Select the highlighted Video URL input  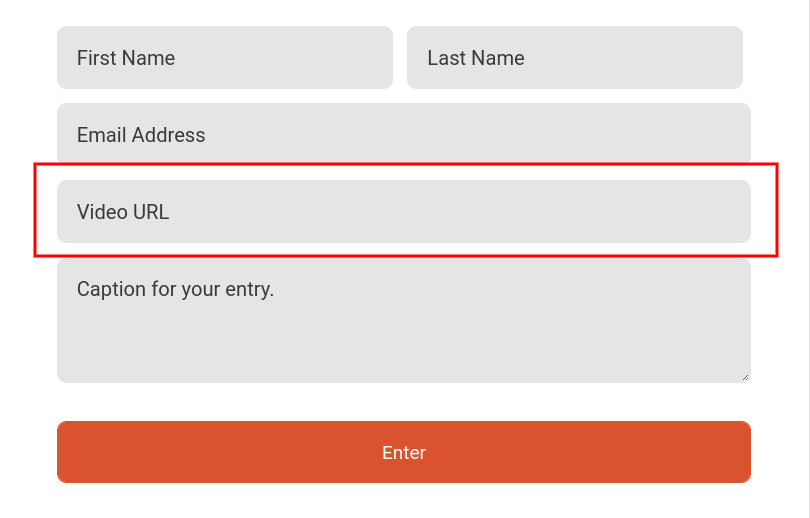403,211
